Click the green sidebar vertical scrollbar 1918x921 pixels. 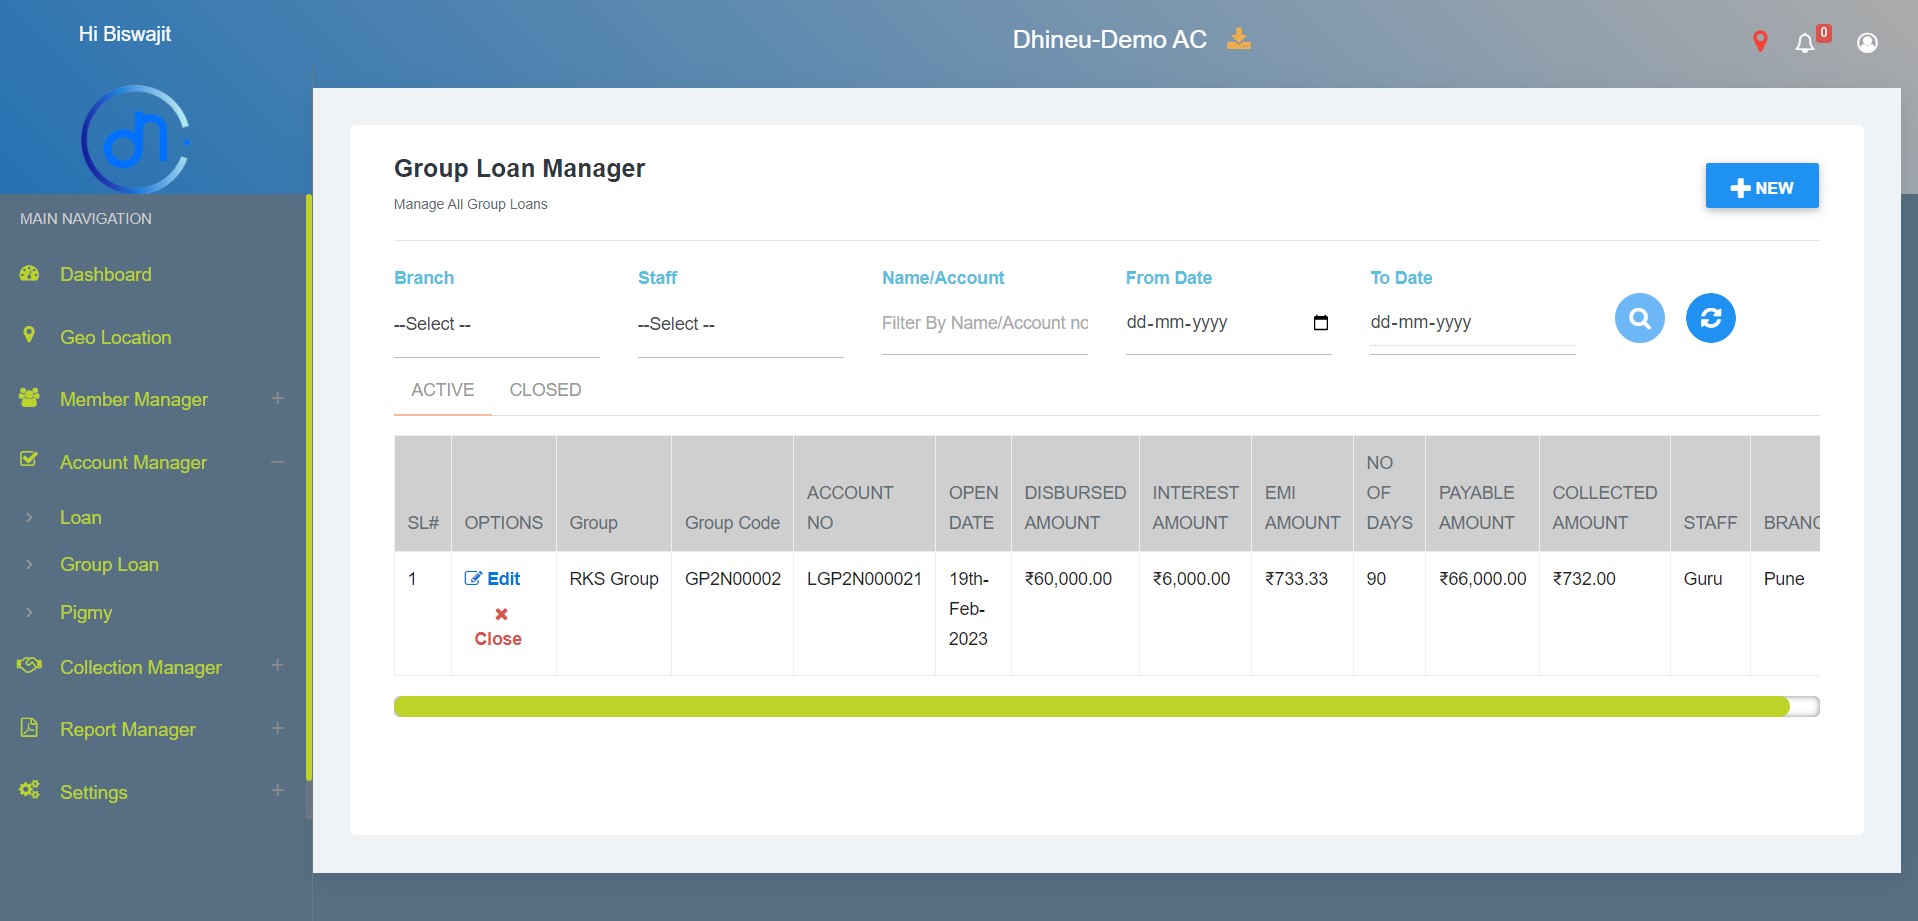click(309, 487)
